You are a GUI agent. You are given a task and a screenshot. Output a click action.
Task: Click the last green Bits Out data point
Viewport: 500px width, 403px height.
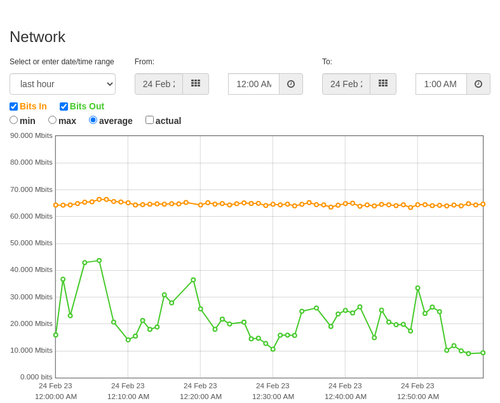coord(483,353)
